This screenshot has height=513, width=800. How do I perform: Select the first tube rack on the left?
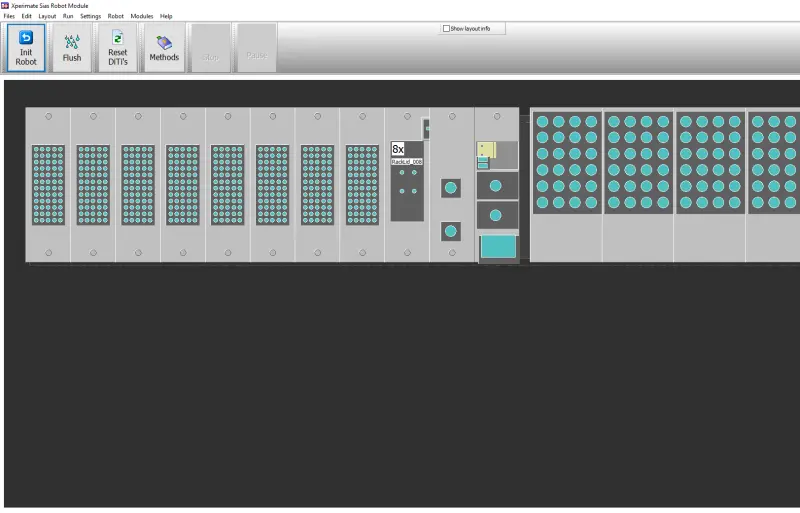coord(48,185)
